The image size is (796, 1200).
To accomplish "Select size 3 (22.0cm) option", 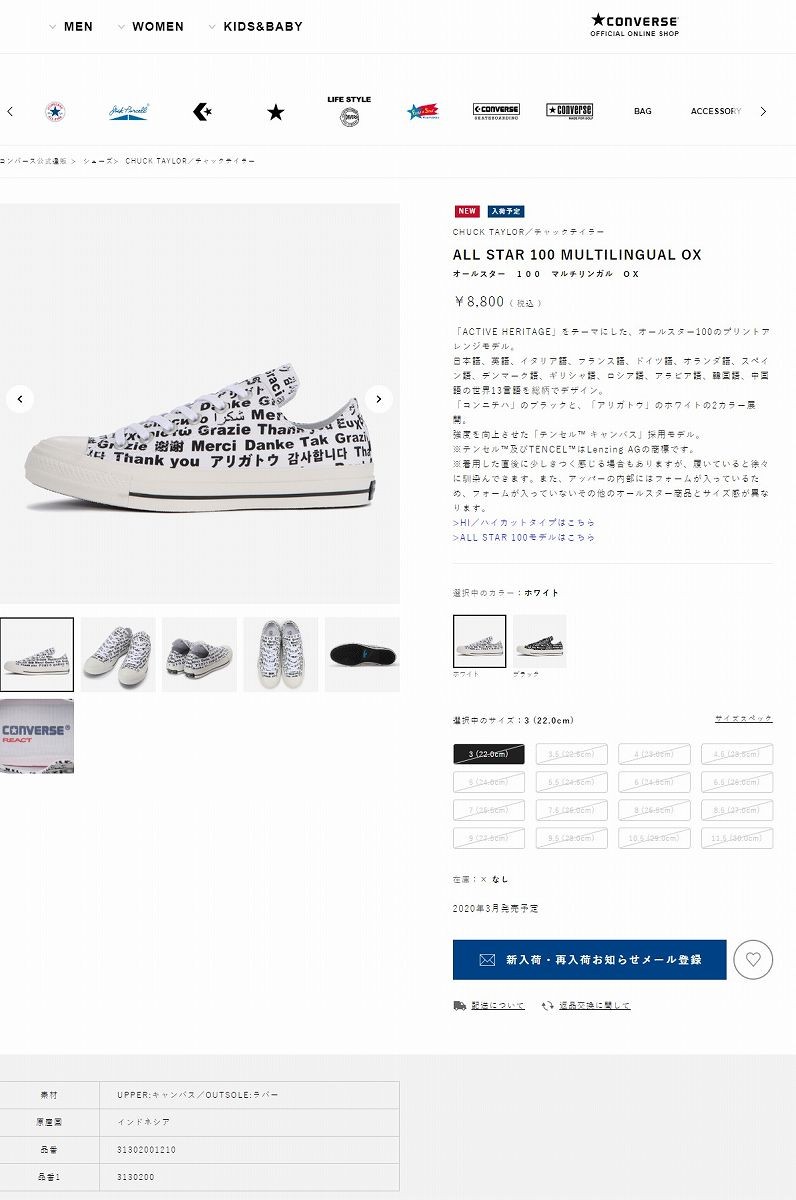I will point(488,754).
